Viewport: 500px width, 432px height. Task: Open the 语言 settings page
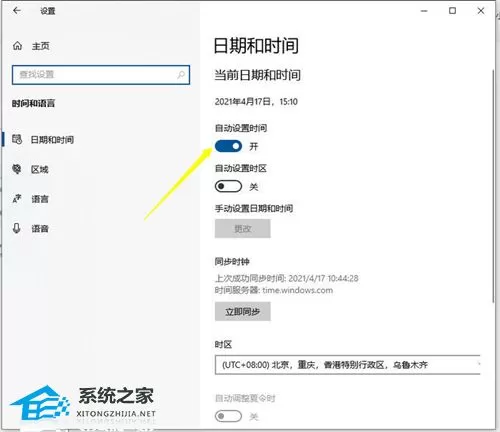coord(40,199)
